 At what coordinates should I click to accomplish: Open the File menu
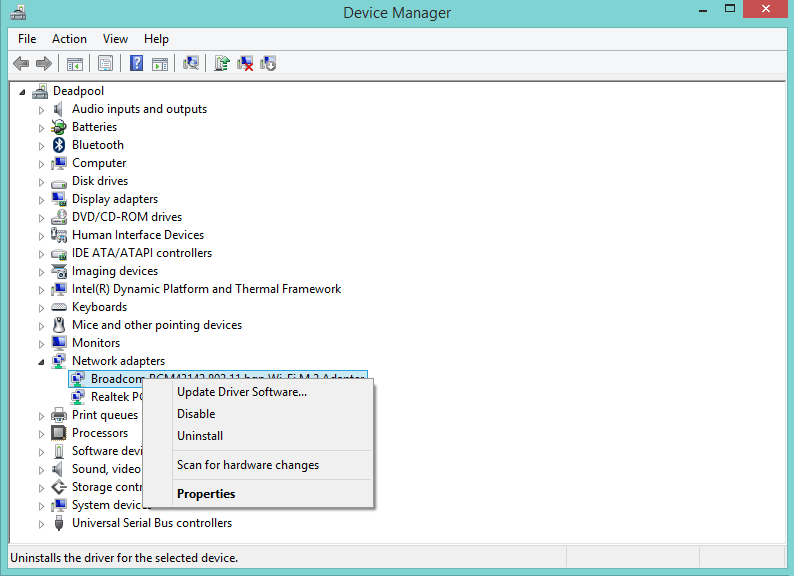pyautogui.click(x=27, y=39)
